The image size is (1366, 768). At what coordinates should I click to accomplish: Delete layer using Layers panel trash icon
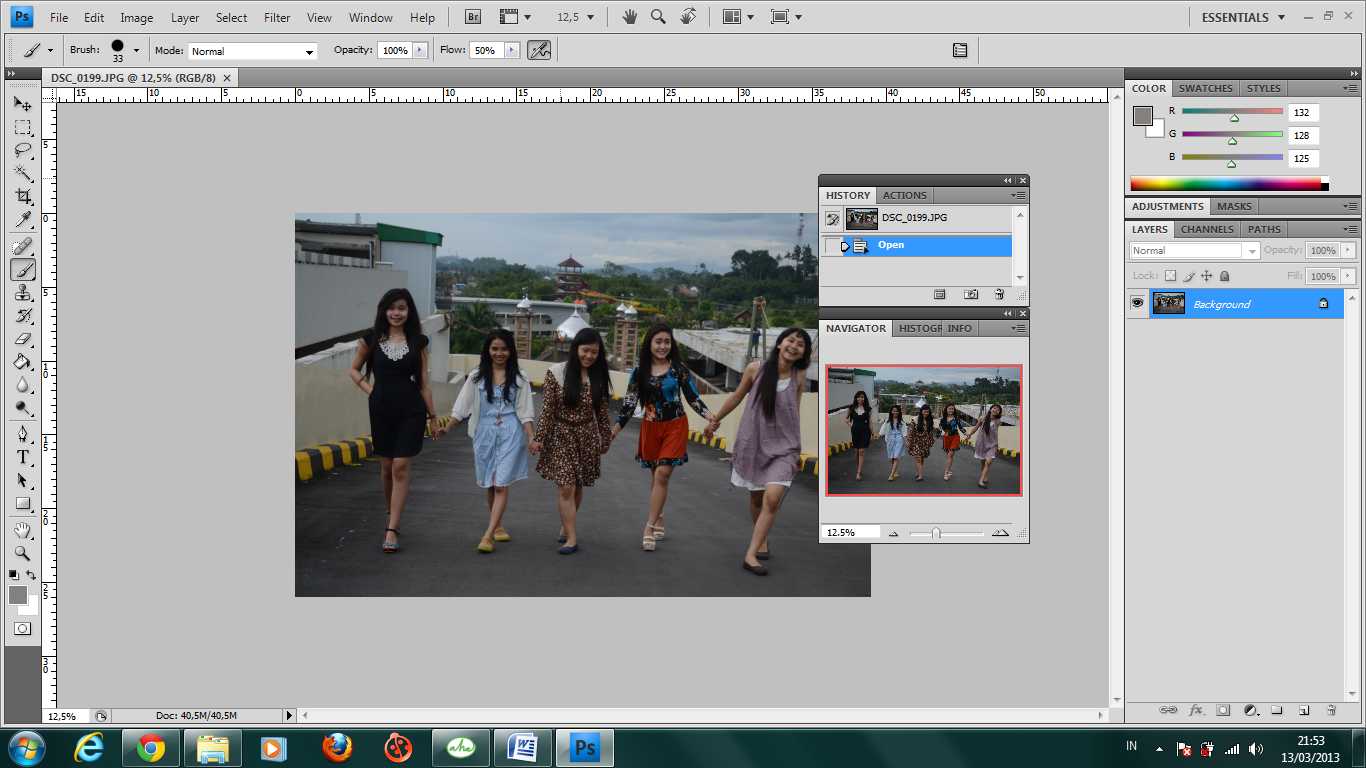(x=1331, y=710)
